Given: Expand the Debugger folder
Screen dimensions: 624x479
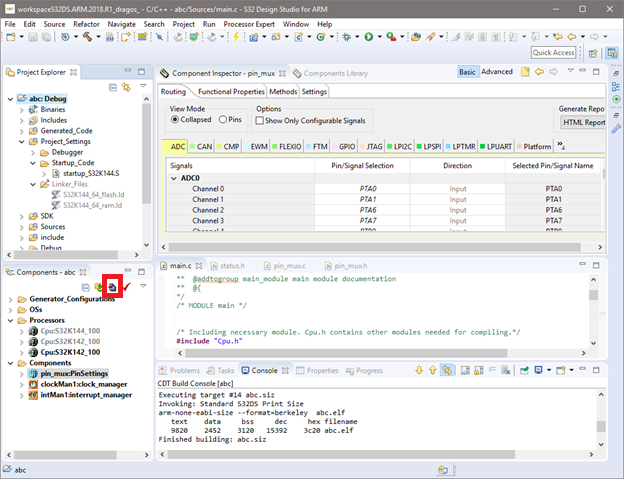Looking at the screenshot, I should point(33,152).
